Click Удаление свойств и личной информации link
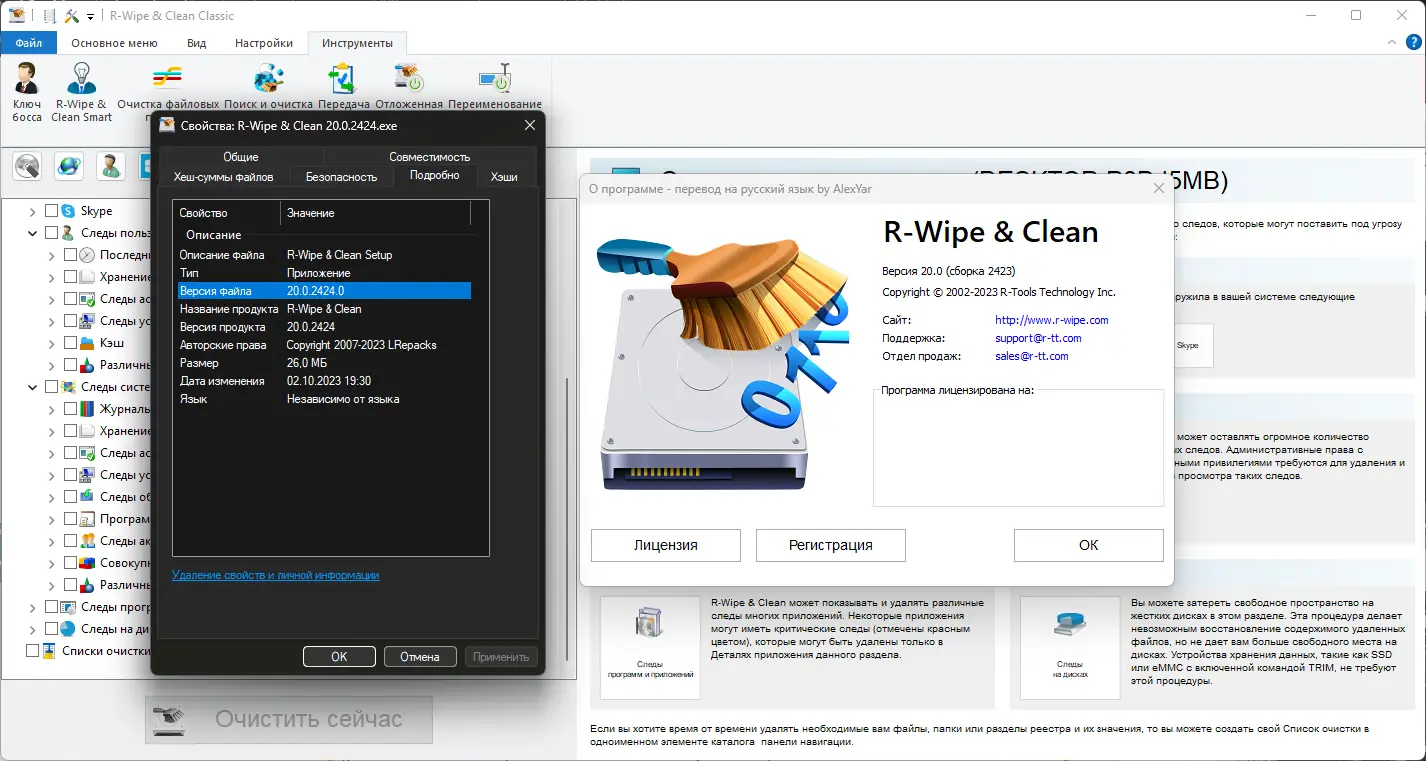The image size is (1426, 761). 276,575
